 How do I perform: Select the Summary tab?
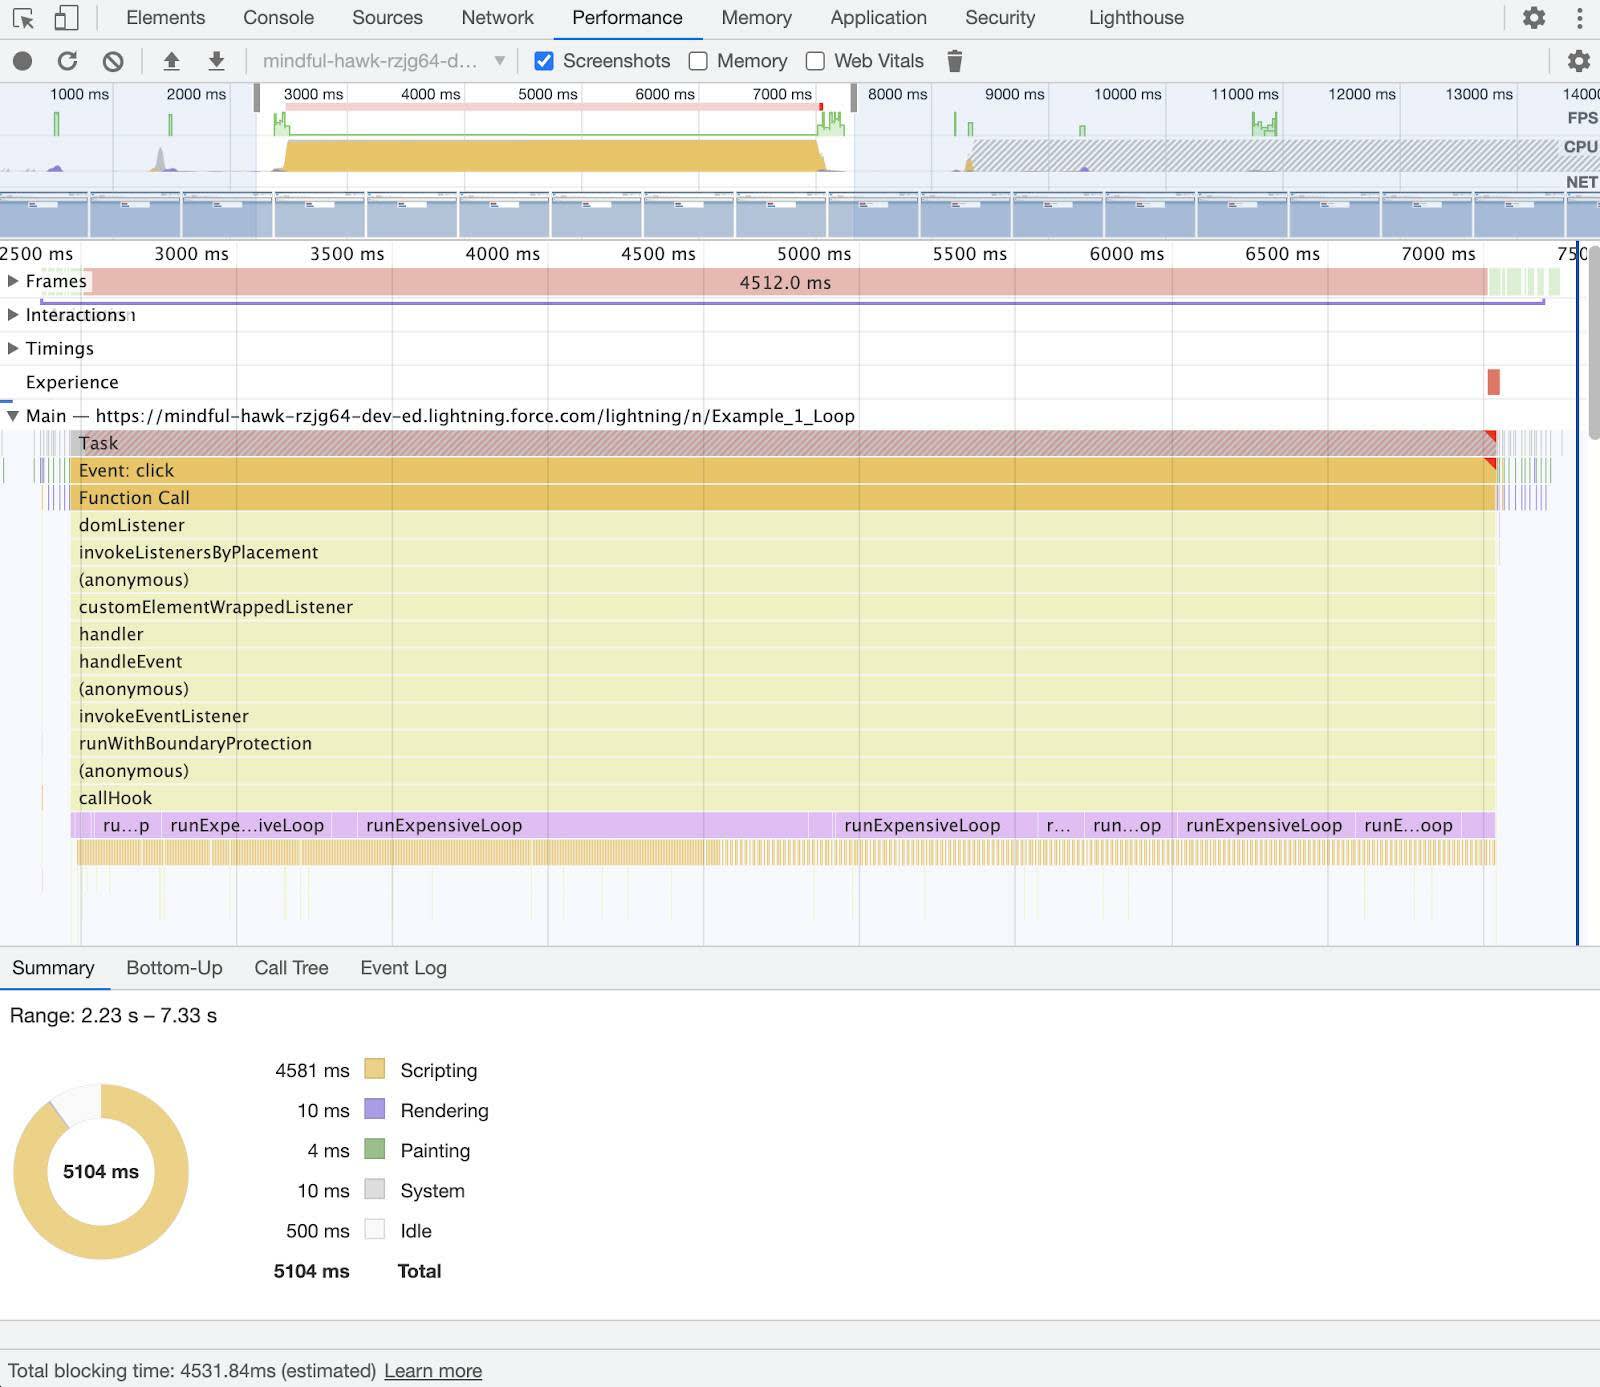point(53,968)
